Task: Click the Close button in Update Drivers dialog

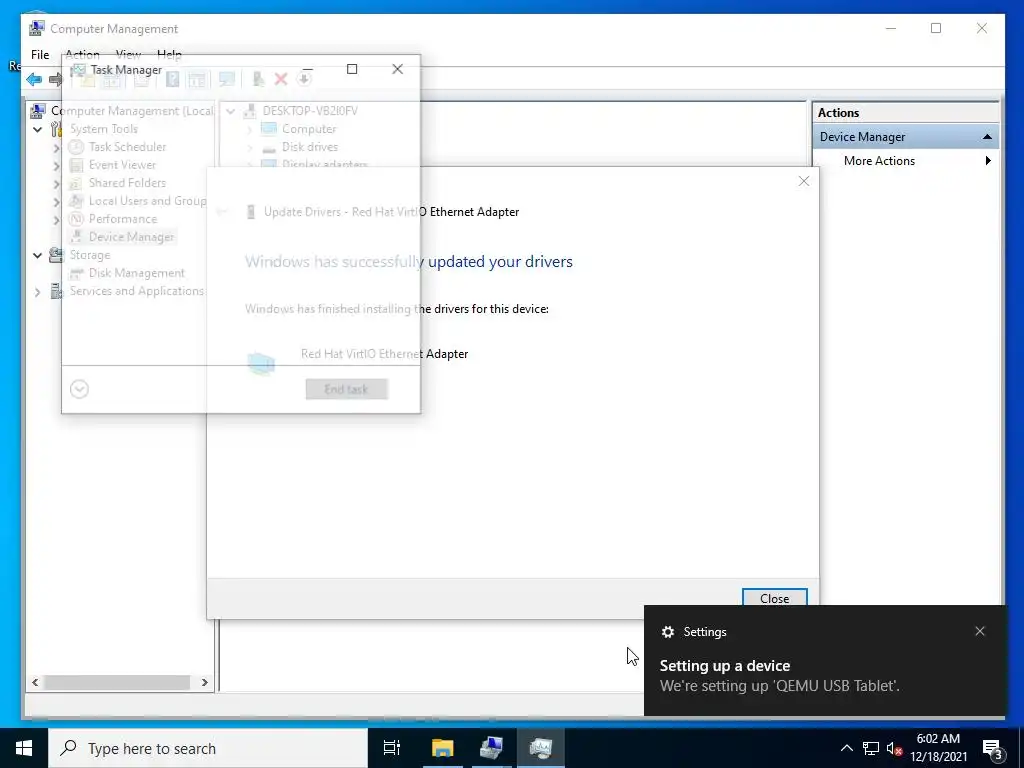Action: coord(775,598)
